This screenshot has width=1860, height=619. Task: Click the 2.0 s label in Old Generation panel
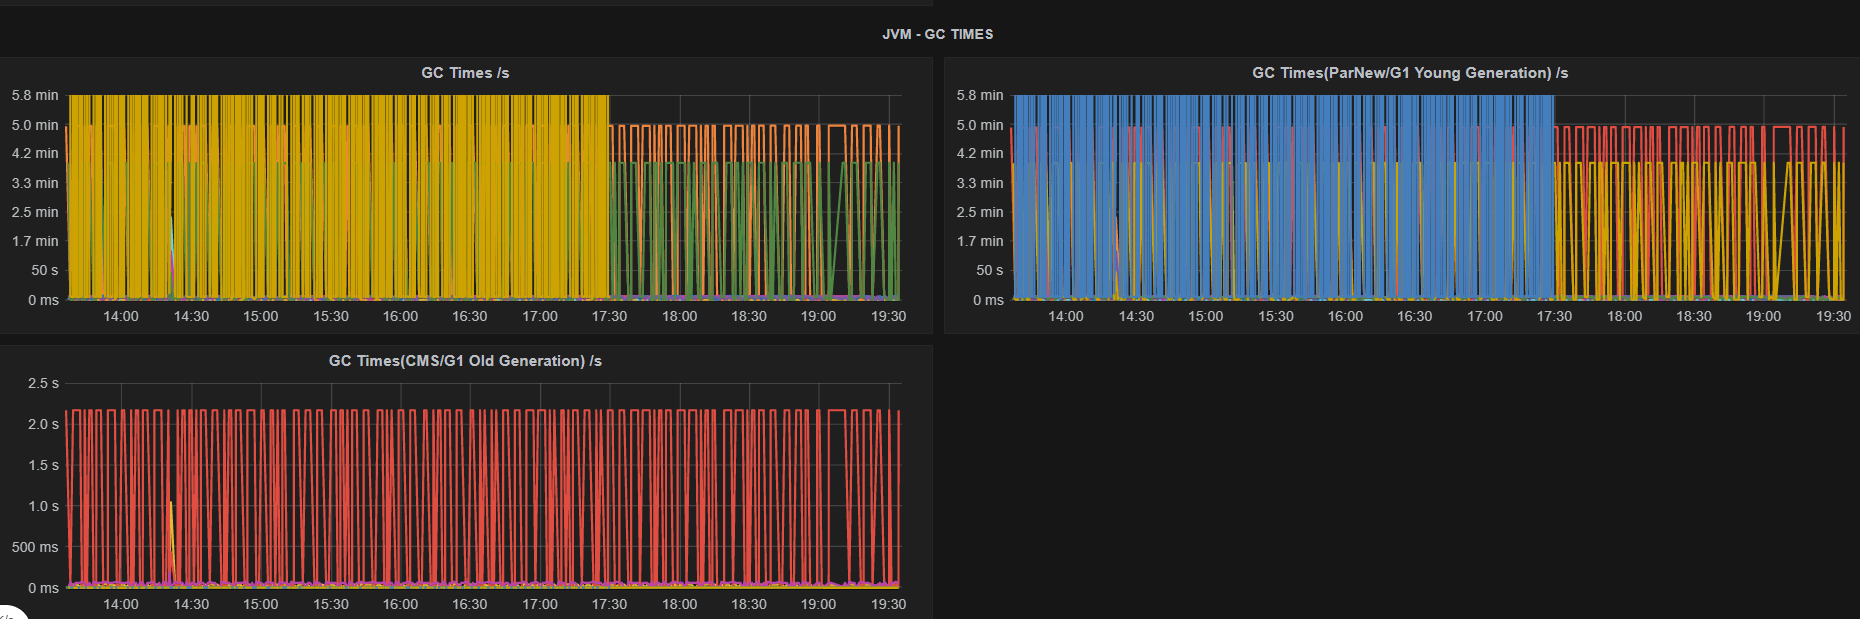click(43, 424)
